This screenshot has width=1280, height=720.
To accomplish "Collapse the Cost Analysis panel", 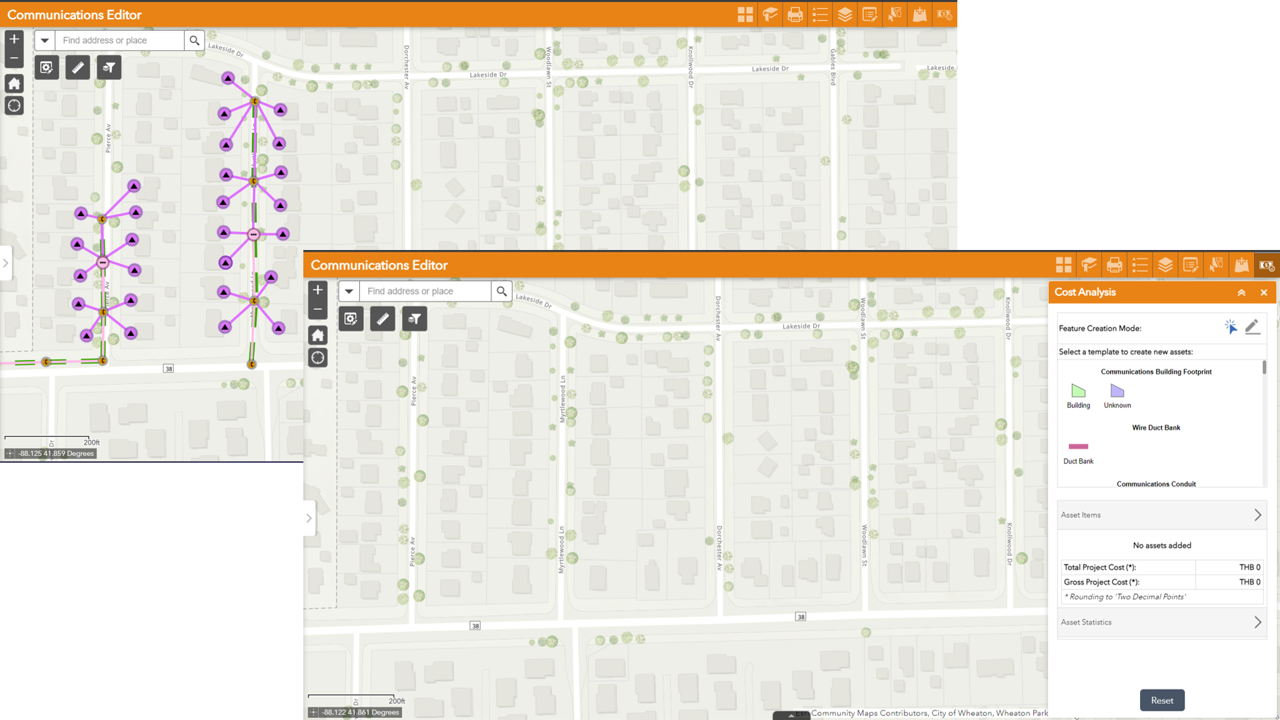I will 1241,292.
